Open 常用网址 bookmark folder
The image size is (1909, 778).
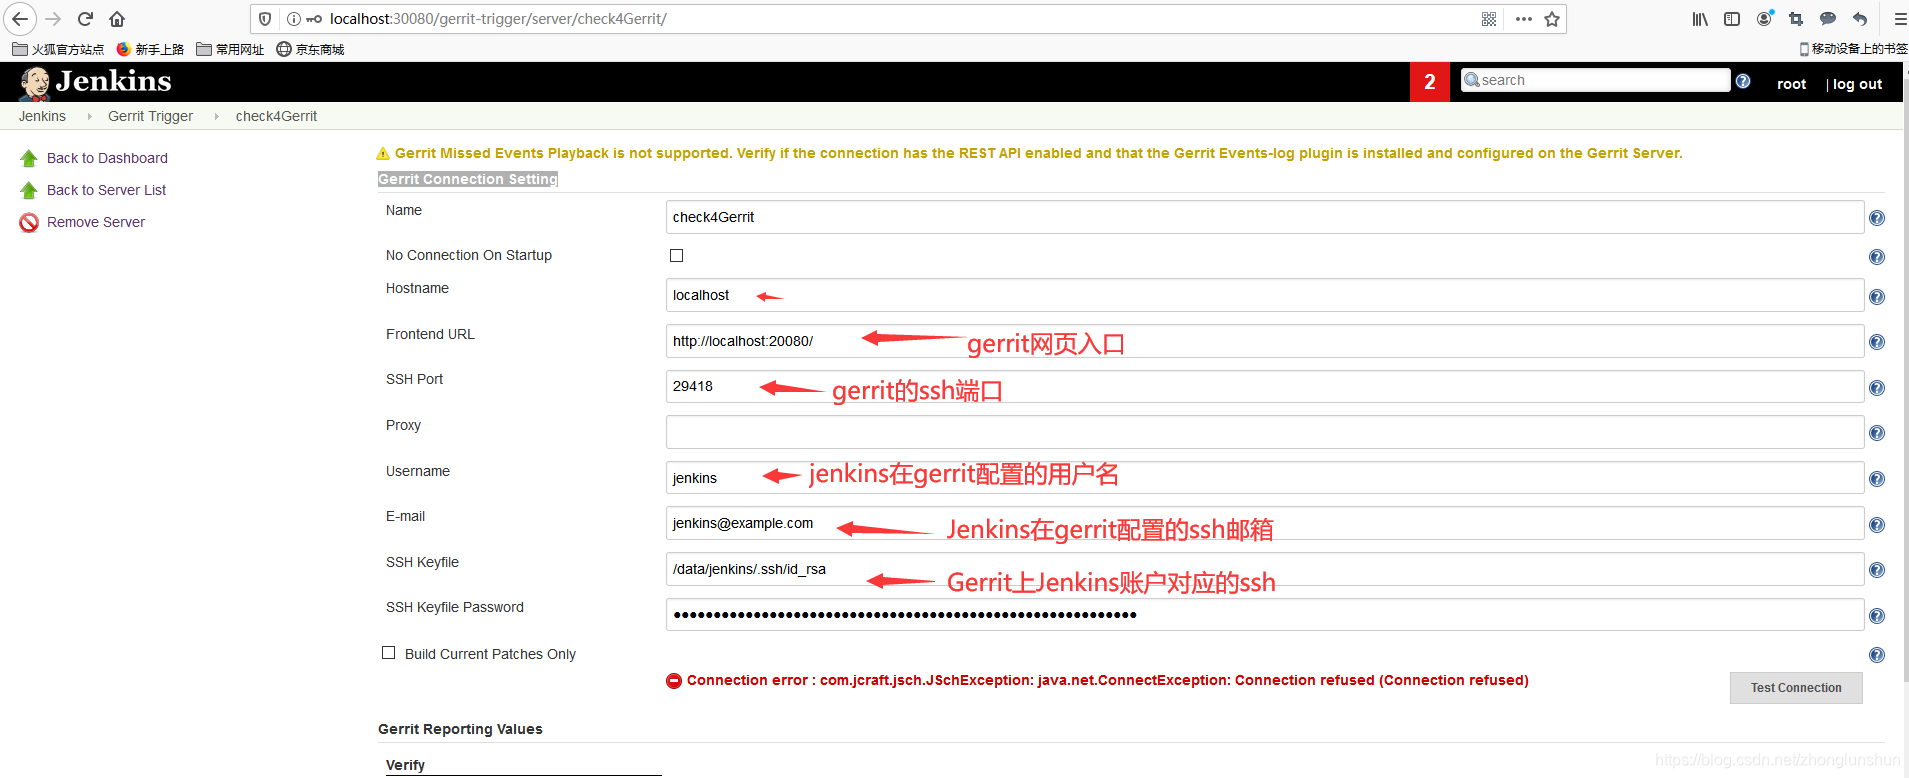click(x=230, y=49)
